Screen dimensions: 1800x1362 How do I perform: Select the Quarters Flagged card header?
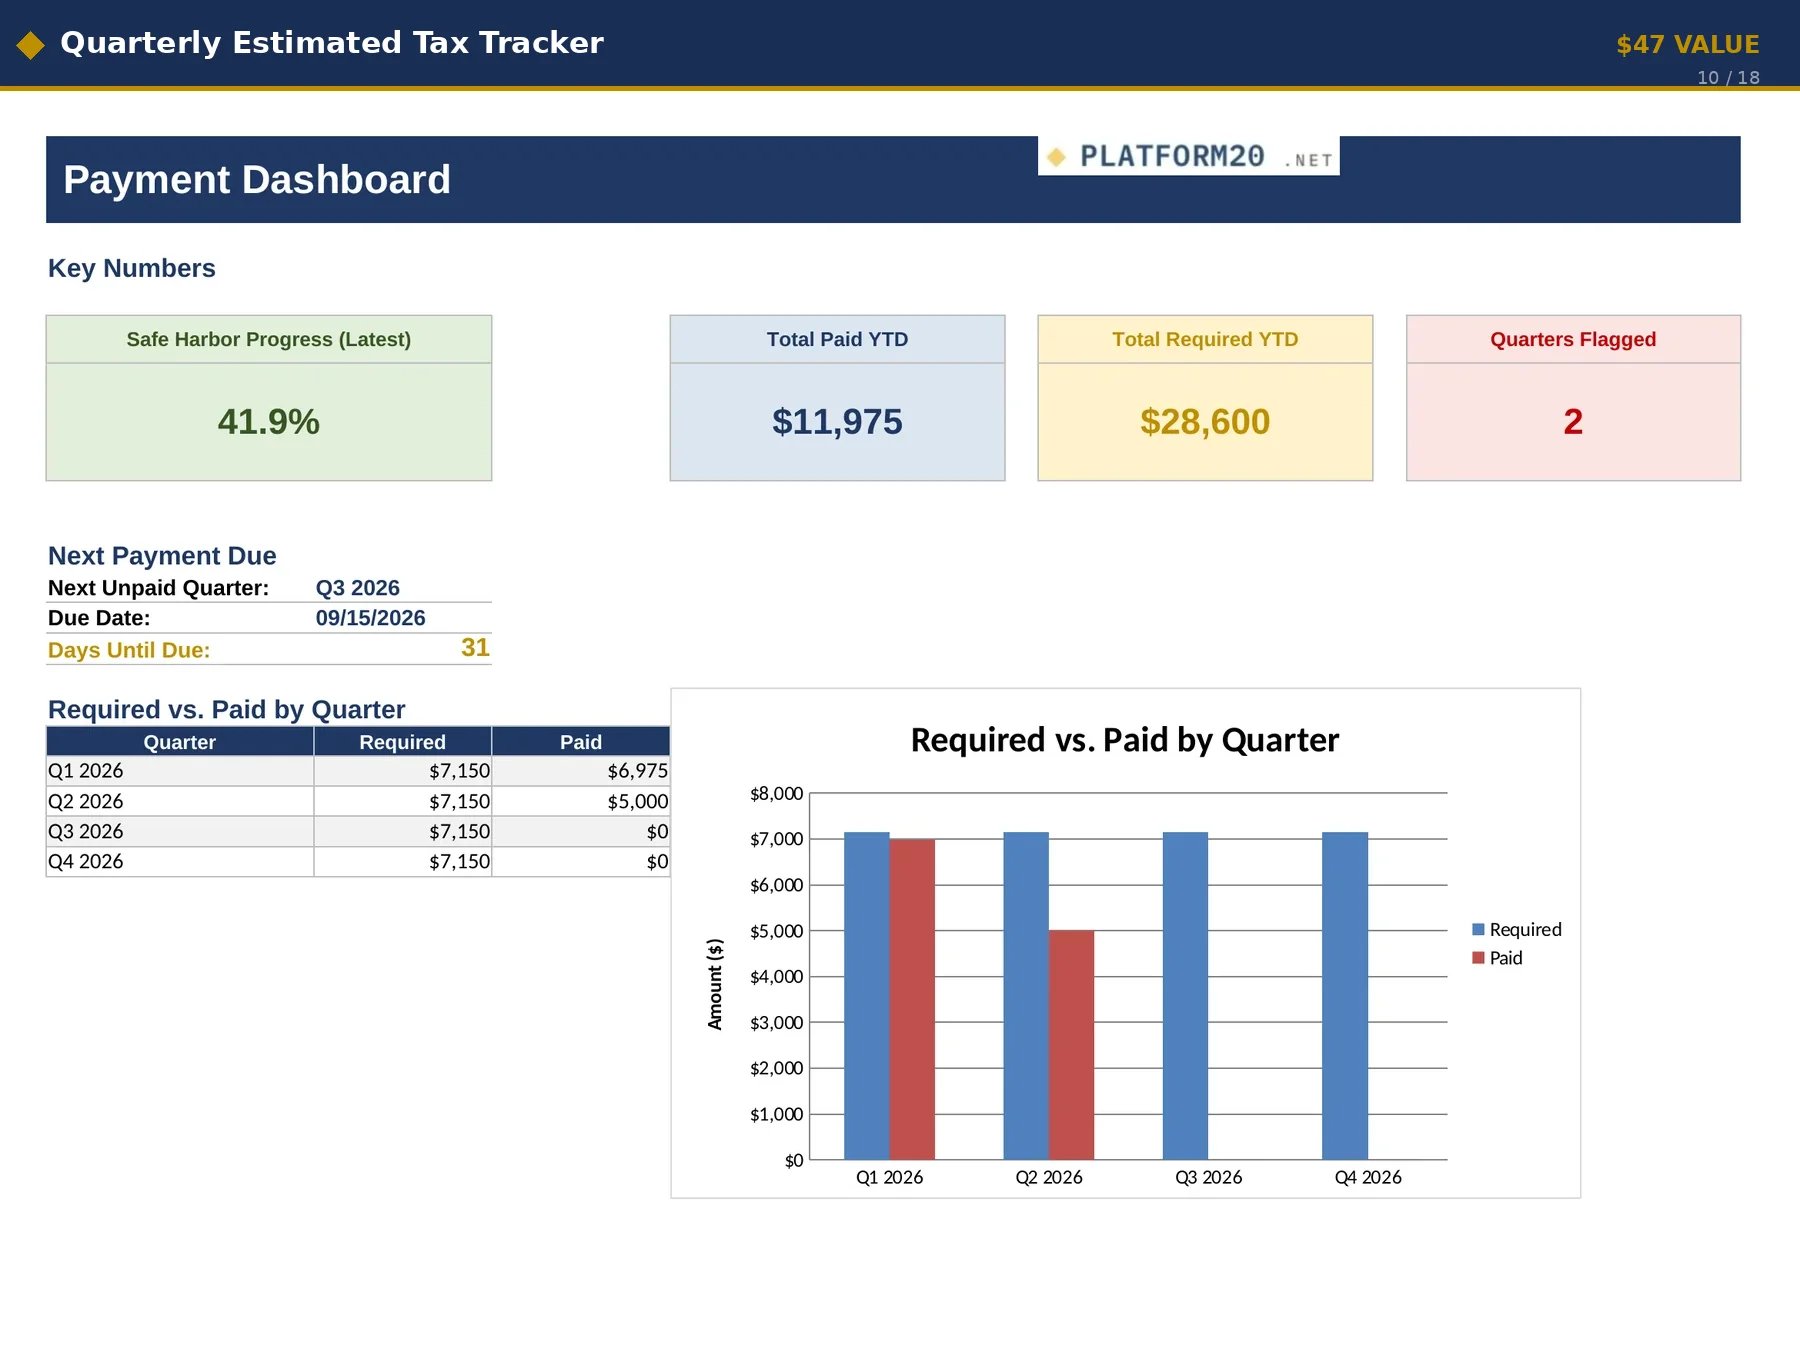[1573, 339]
